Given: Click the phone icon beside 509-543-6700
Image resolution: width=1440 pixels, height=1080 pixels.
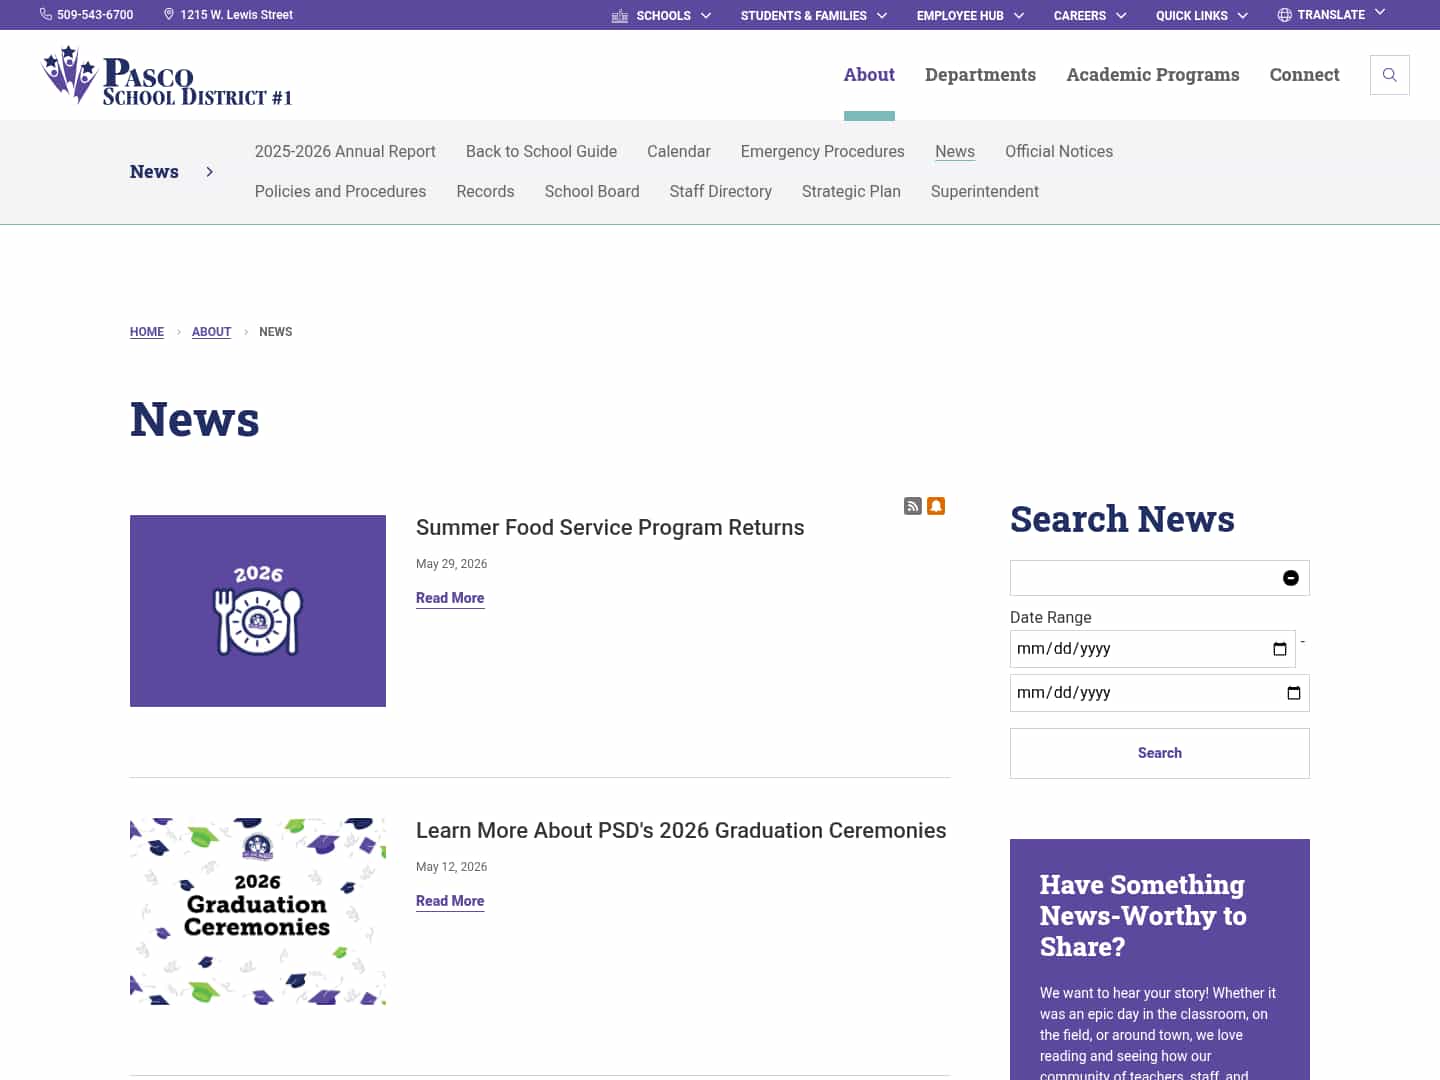Looking at the screenshot, I should (46, 15).
